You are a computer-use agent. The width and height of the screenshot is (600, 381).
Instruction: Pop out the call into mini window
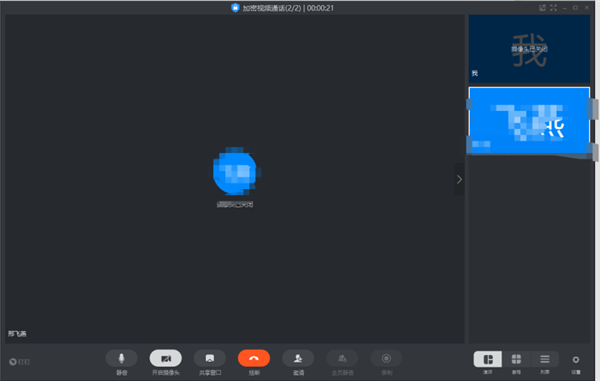[542, 8]
